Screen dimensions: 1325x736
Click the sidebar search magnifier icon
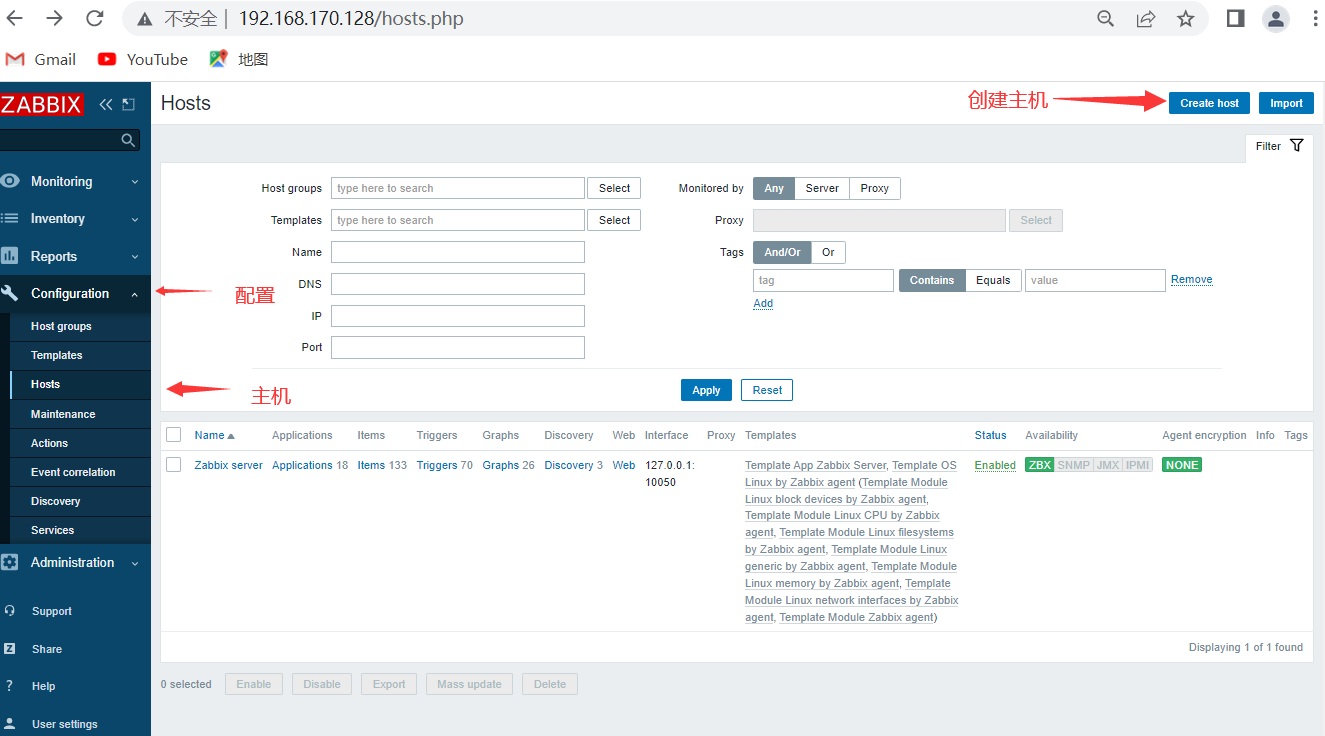coord(128,141)
